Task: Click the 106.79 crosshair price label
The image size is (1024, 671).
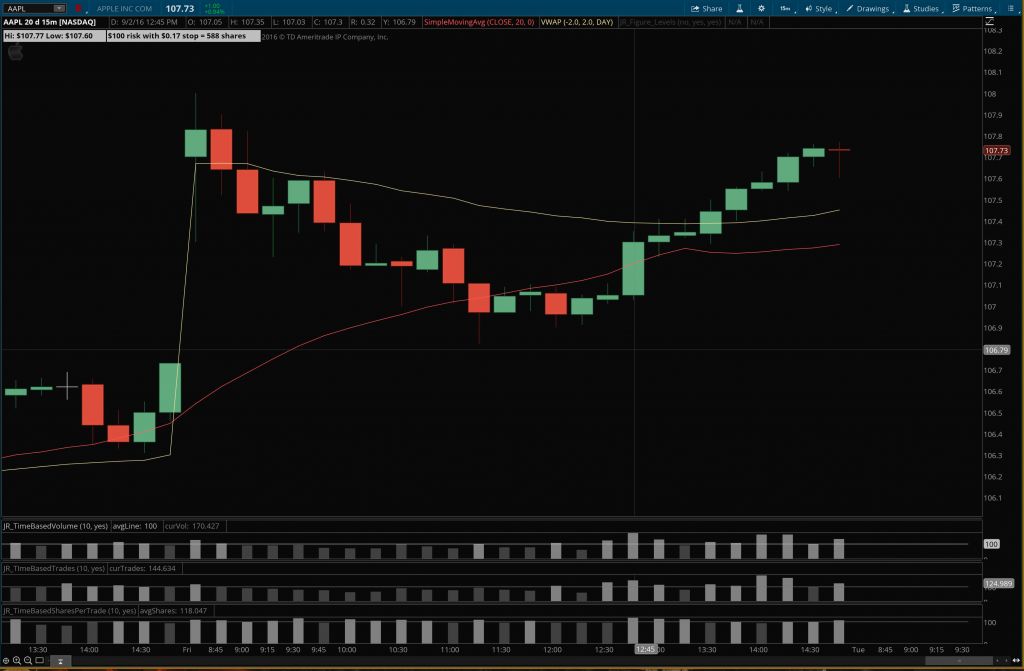Action: tap(997, 350)
